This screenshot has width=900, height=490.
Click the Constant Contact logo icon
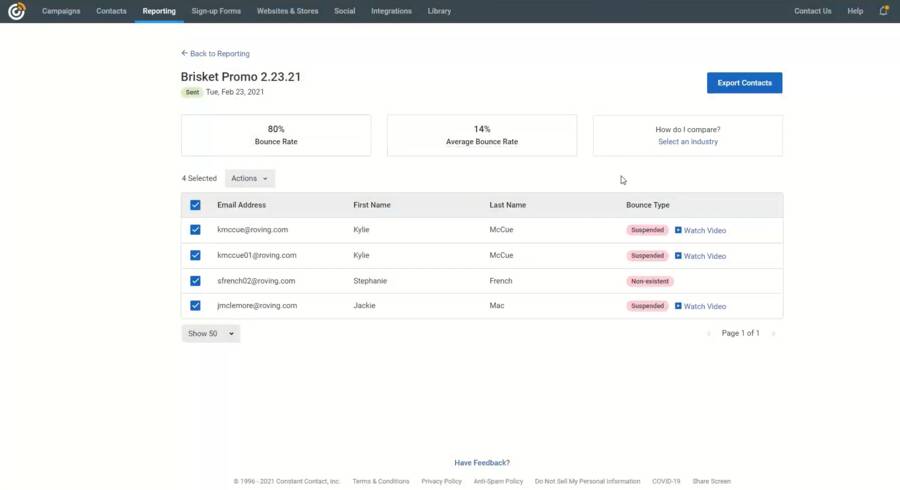click(x=17, y=10)
